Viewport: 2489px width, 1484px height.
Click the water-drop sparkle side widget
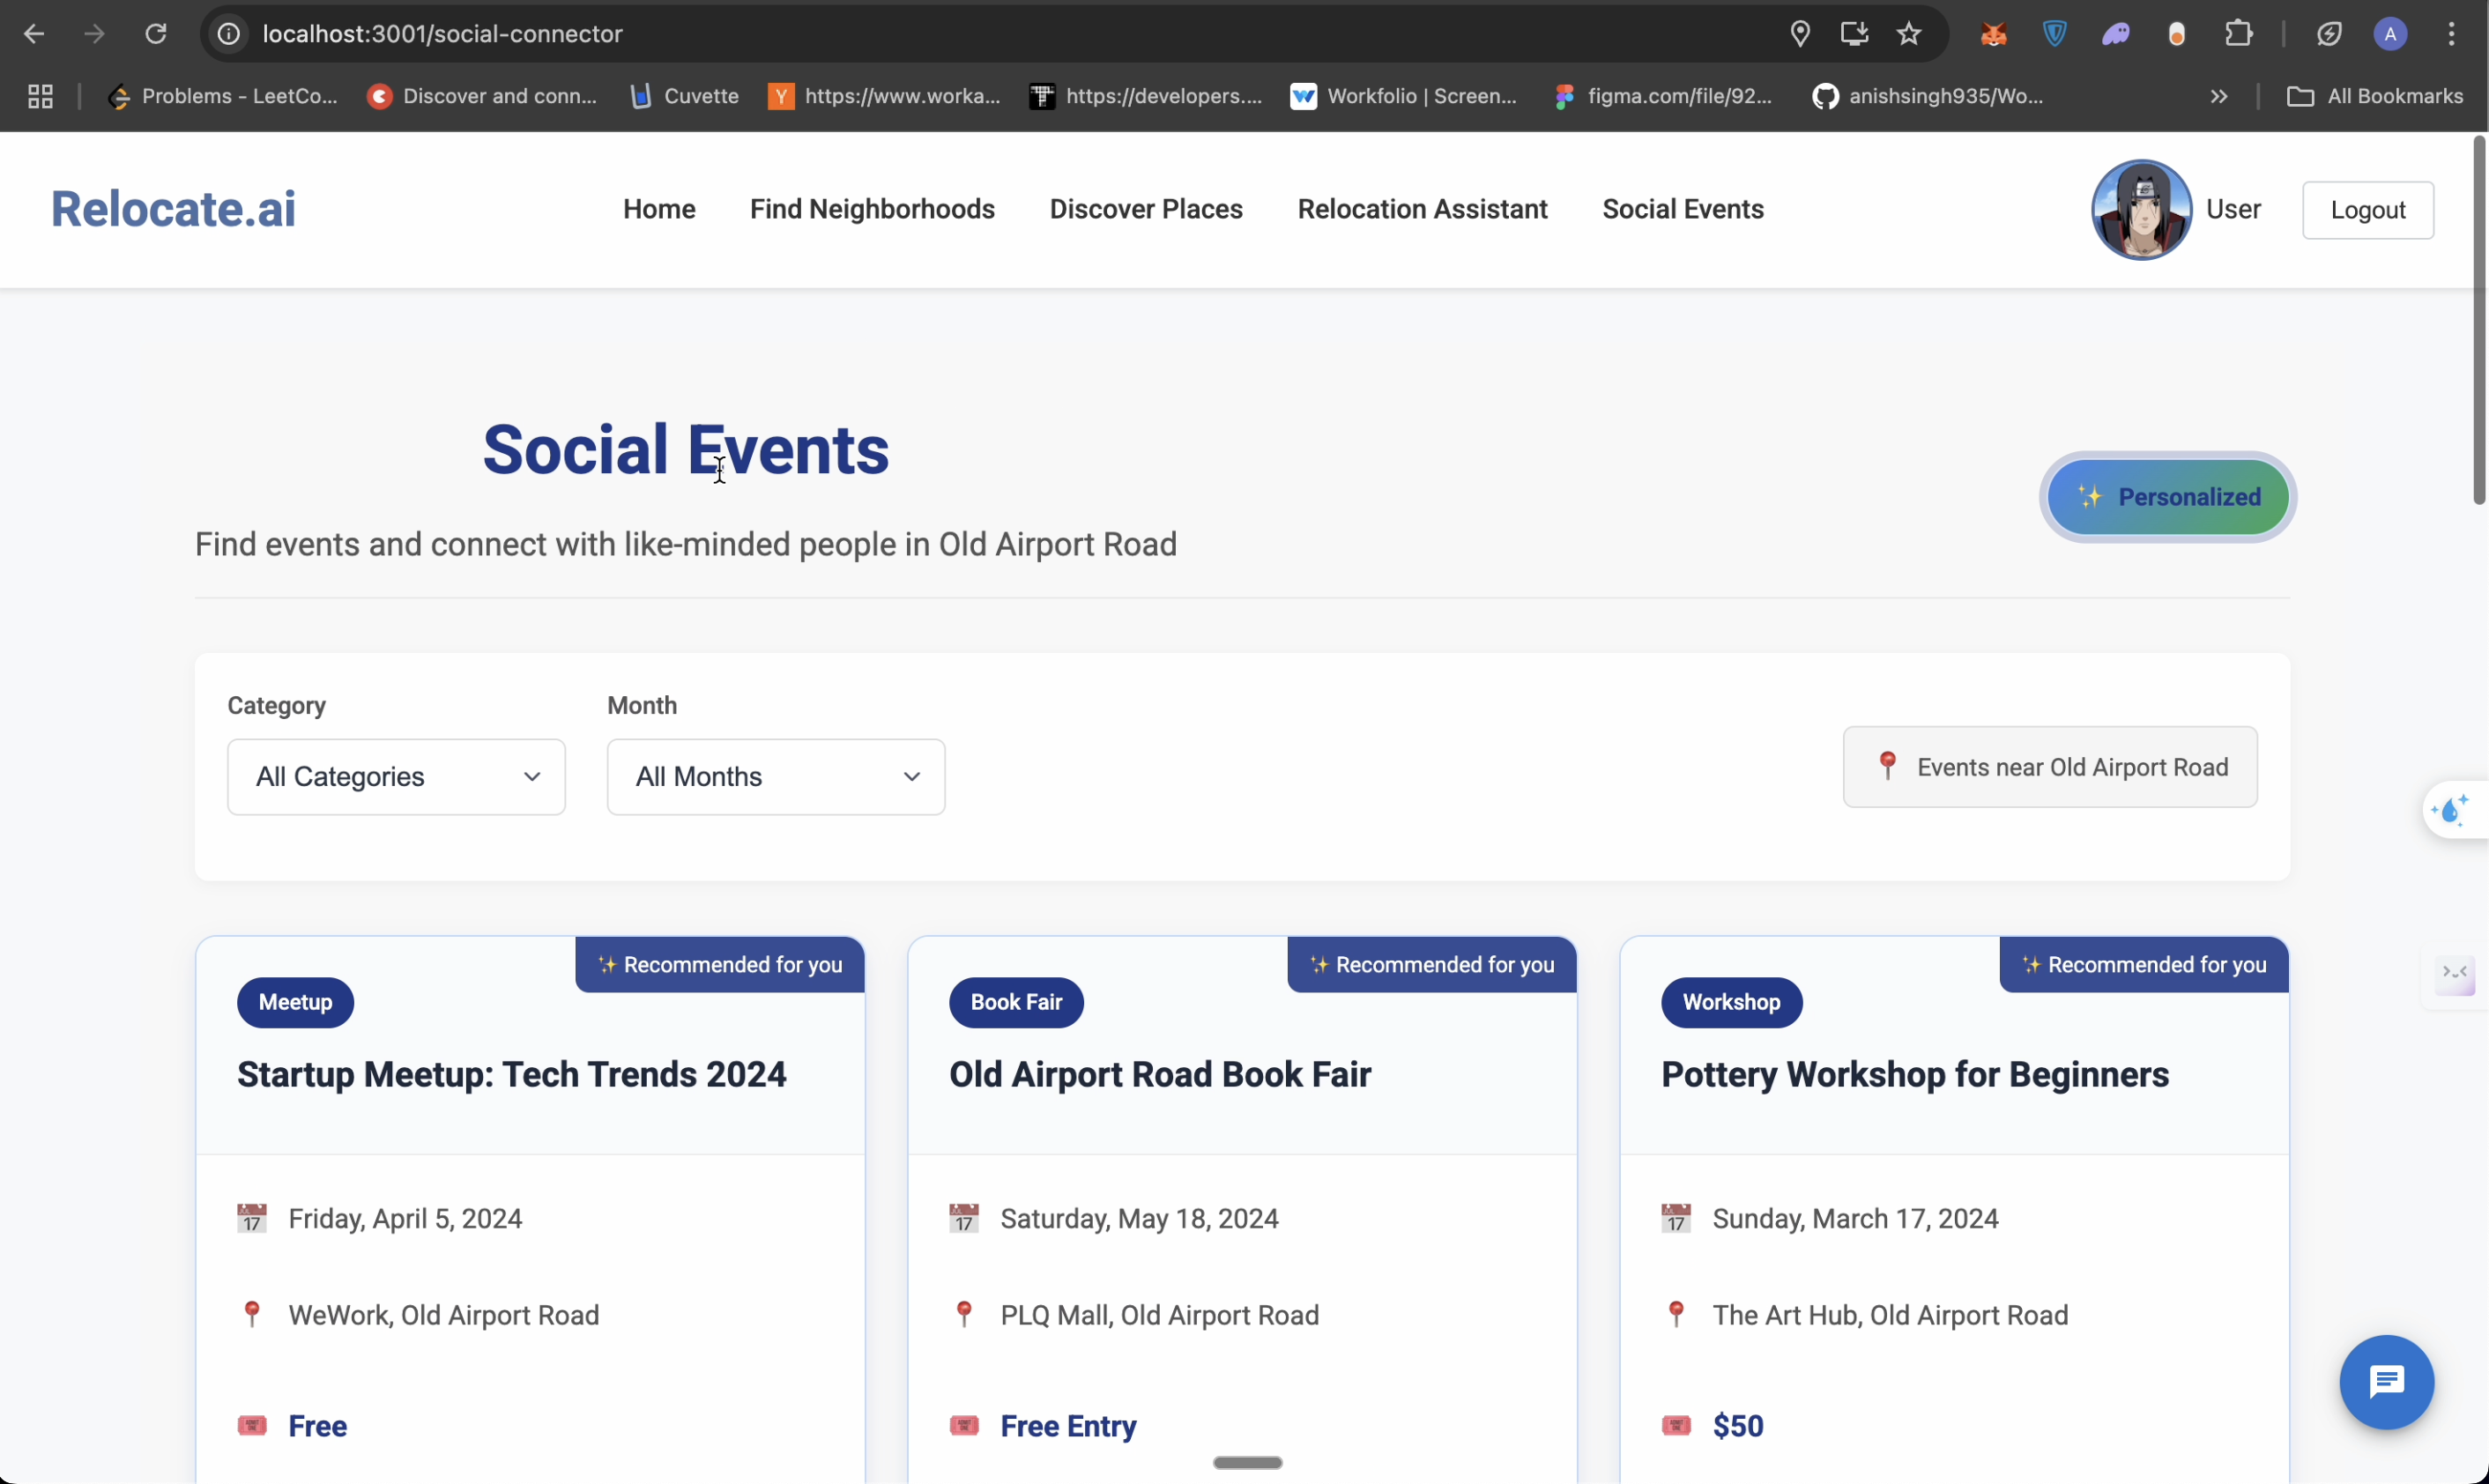[2451, 810]
